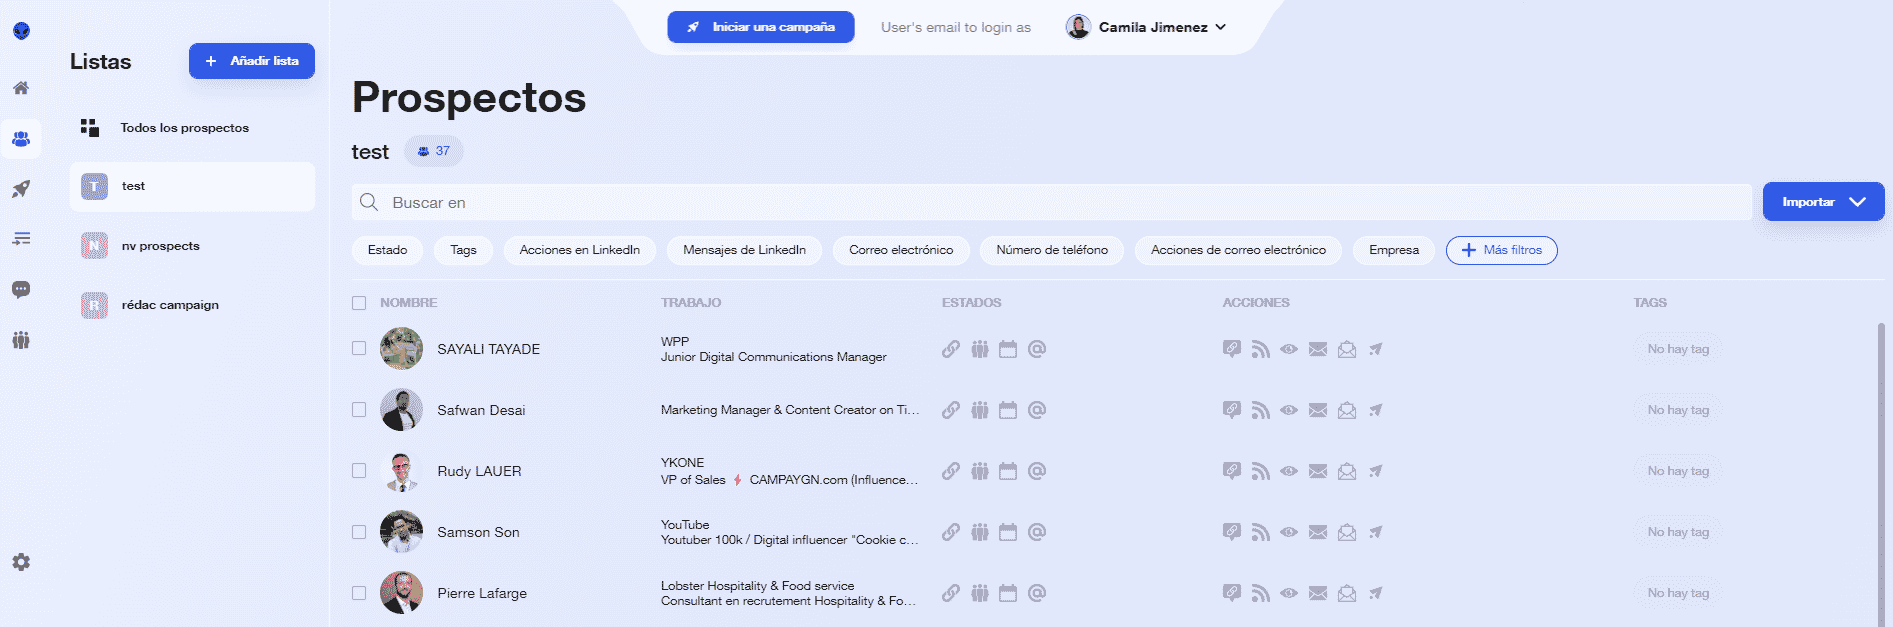Screen dimensions: 1893x627
Task: Open the home icon in the sidebar
Action: 21,88
